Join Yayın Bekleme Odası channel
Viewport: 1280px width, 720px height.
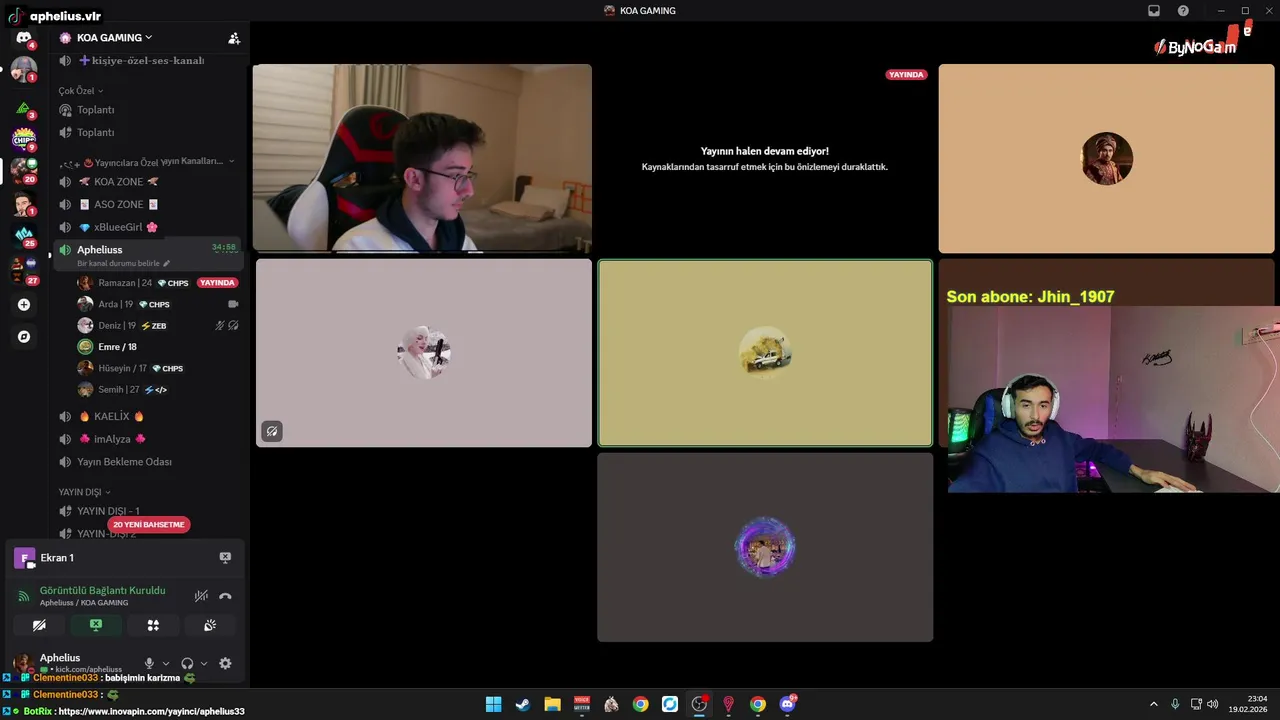[147, 462]
